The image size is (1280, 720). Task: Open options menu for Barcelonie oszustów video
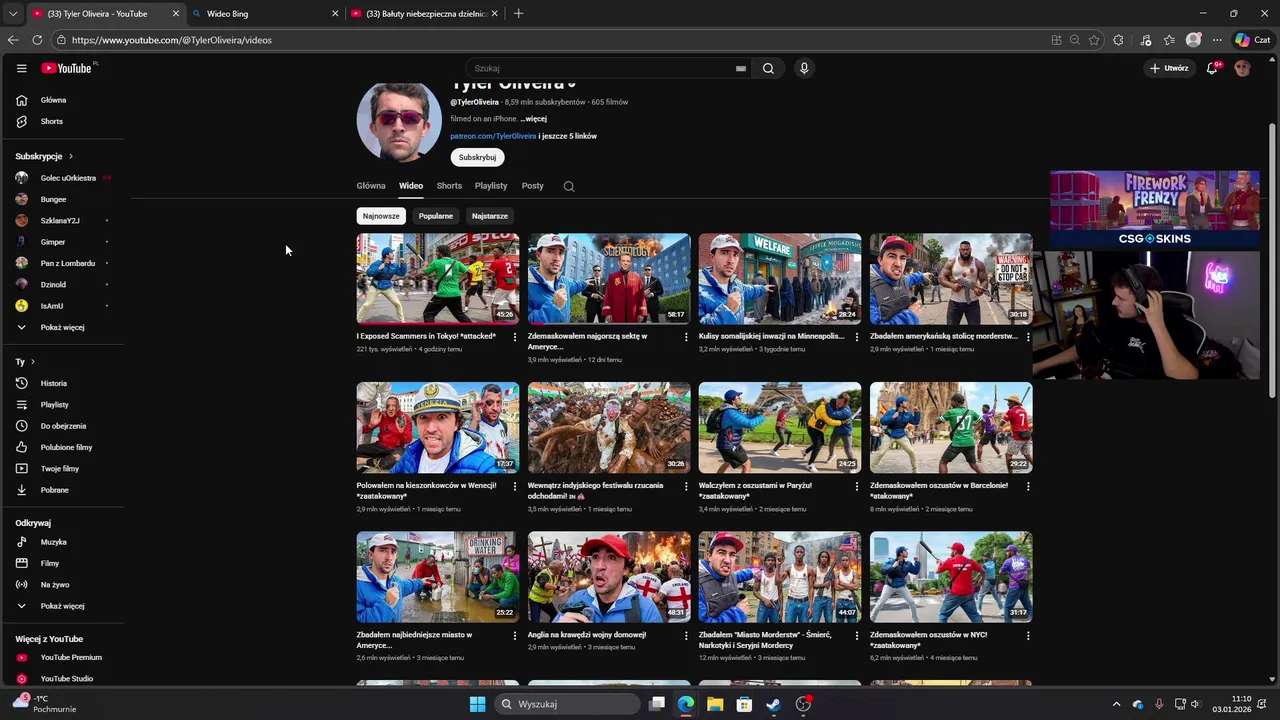pyautogui.click(x=1028, y=486)
